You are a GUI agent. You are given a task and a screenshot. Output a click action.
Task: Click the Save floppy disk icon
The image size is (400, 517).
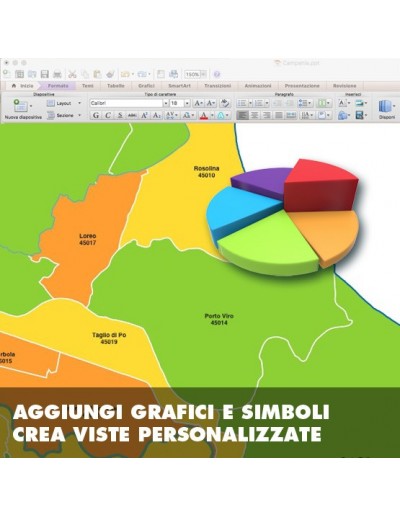[45, 74]
